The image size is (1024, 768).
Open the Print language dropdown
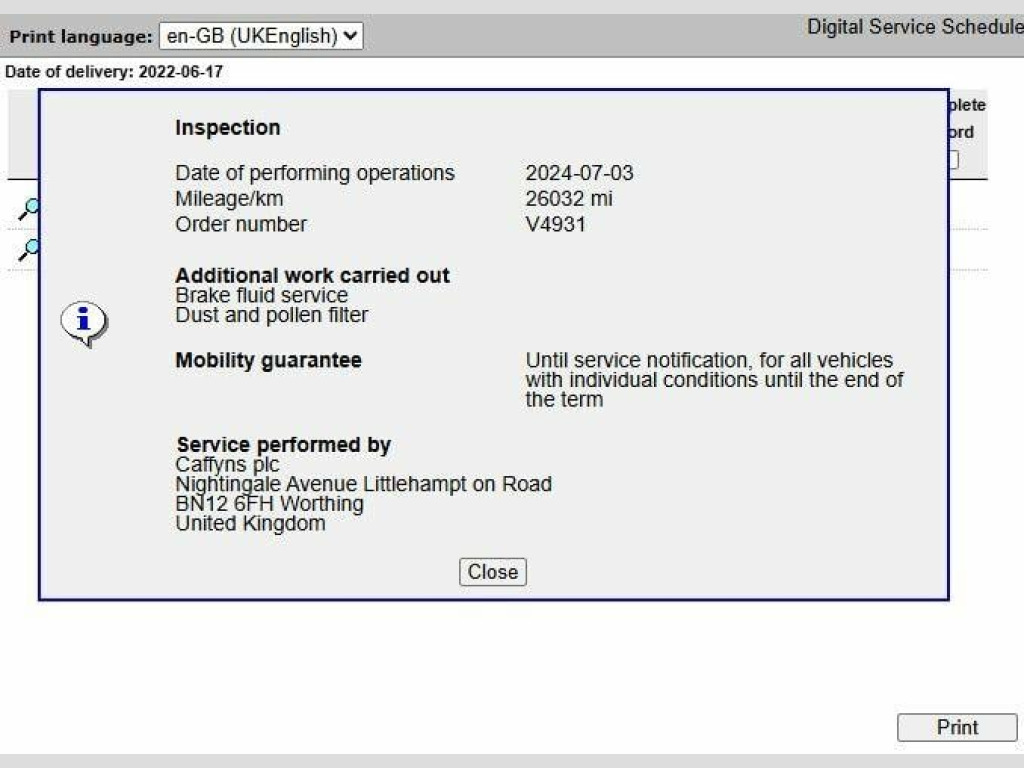tap(260, 37)
